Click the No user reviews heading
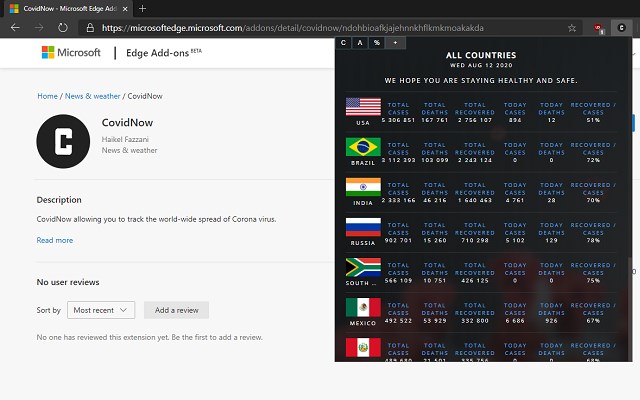The height and width of the screenshot is (400, 640). [x=68, y=282]
